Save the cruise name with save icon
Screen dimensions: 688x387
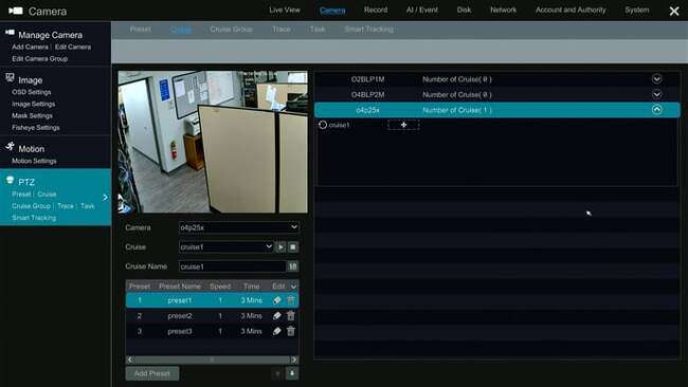(x=293, y=266)
